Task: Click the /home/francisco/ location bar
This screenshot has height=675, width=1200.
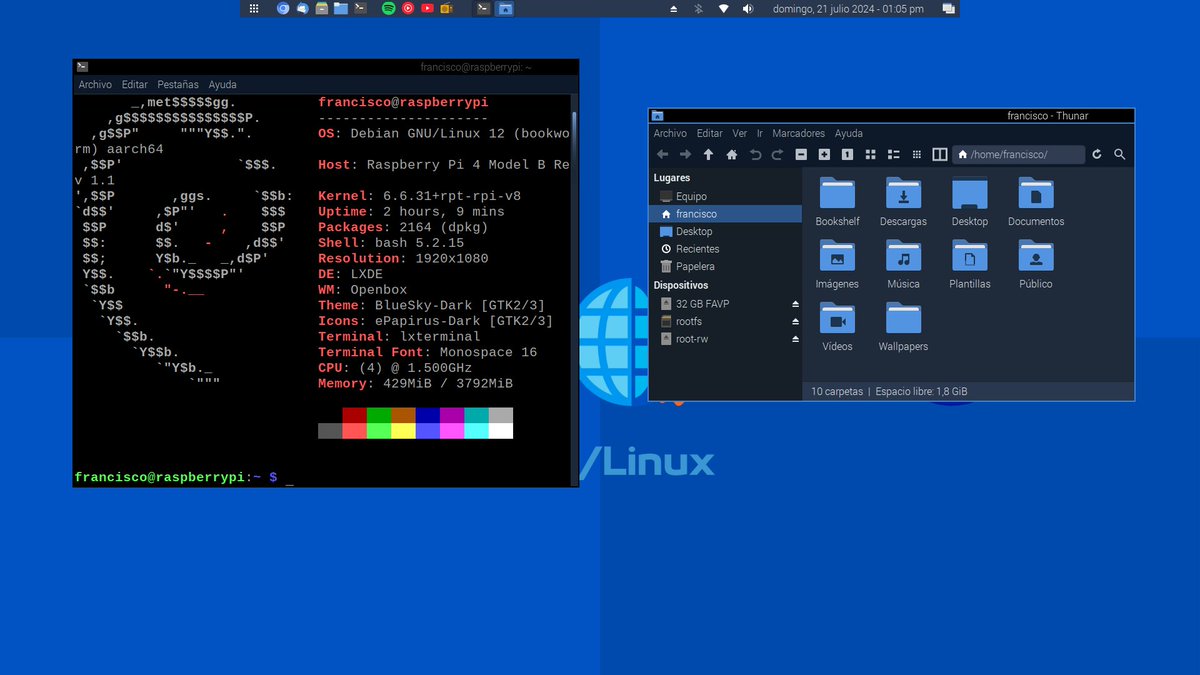Action: [x=1019, y=155]
